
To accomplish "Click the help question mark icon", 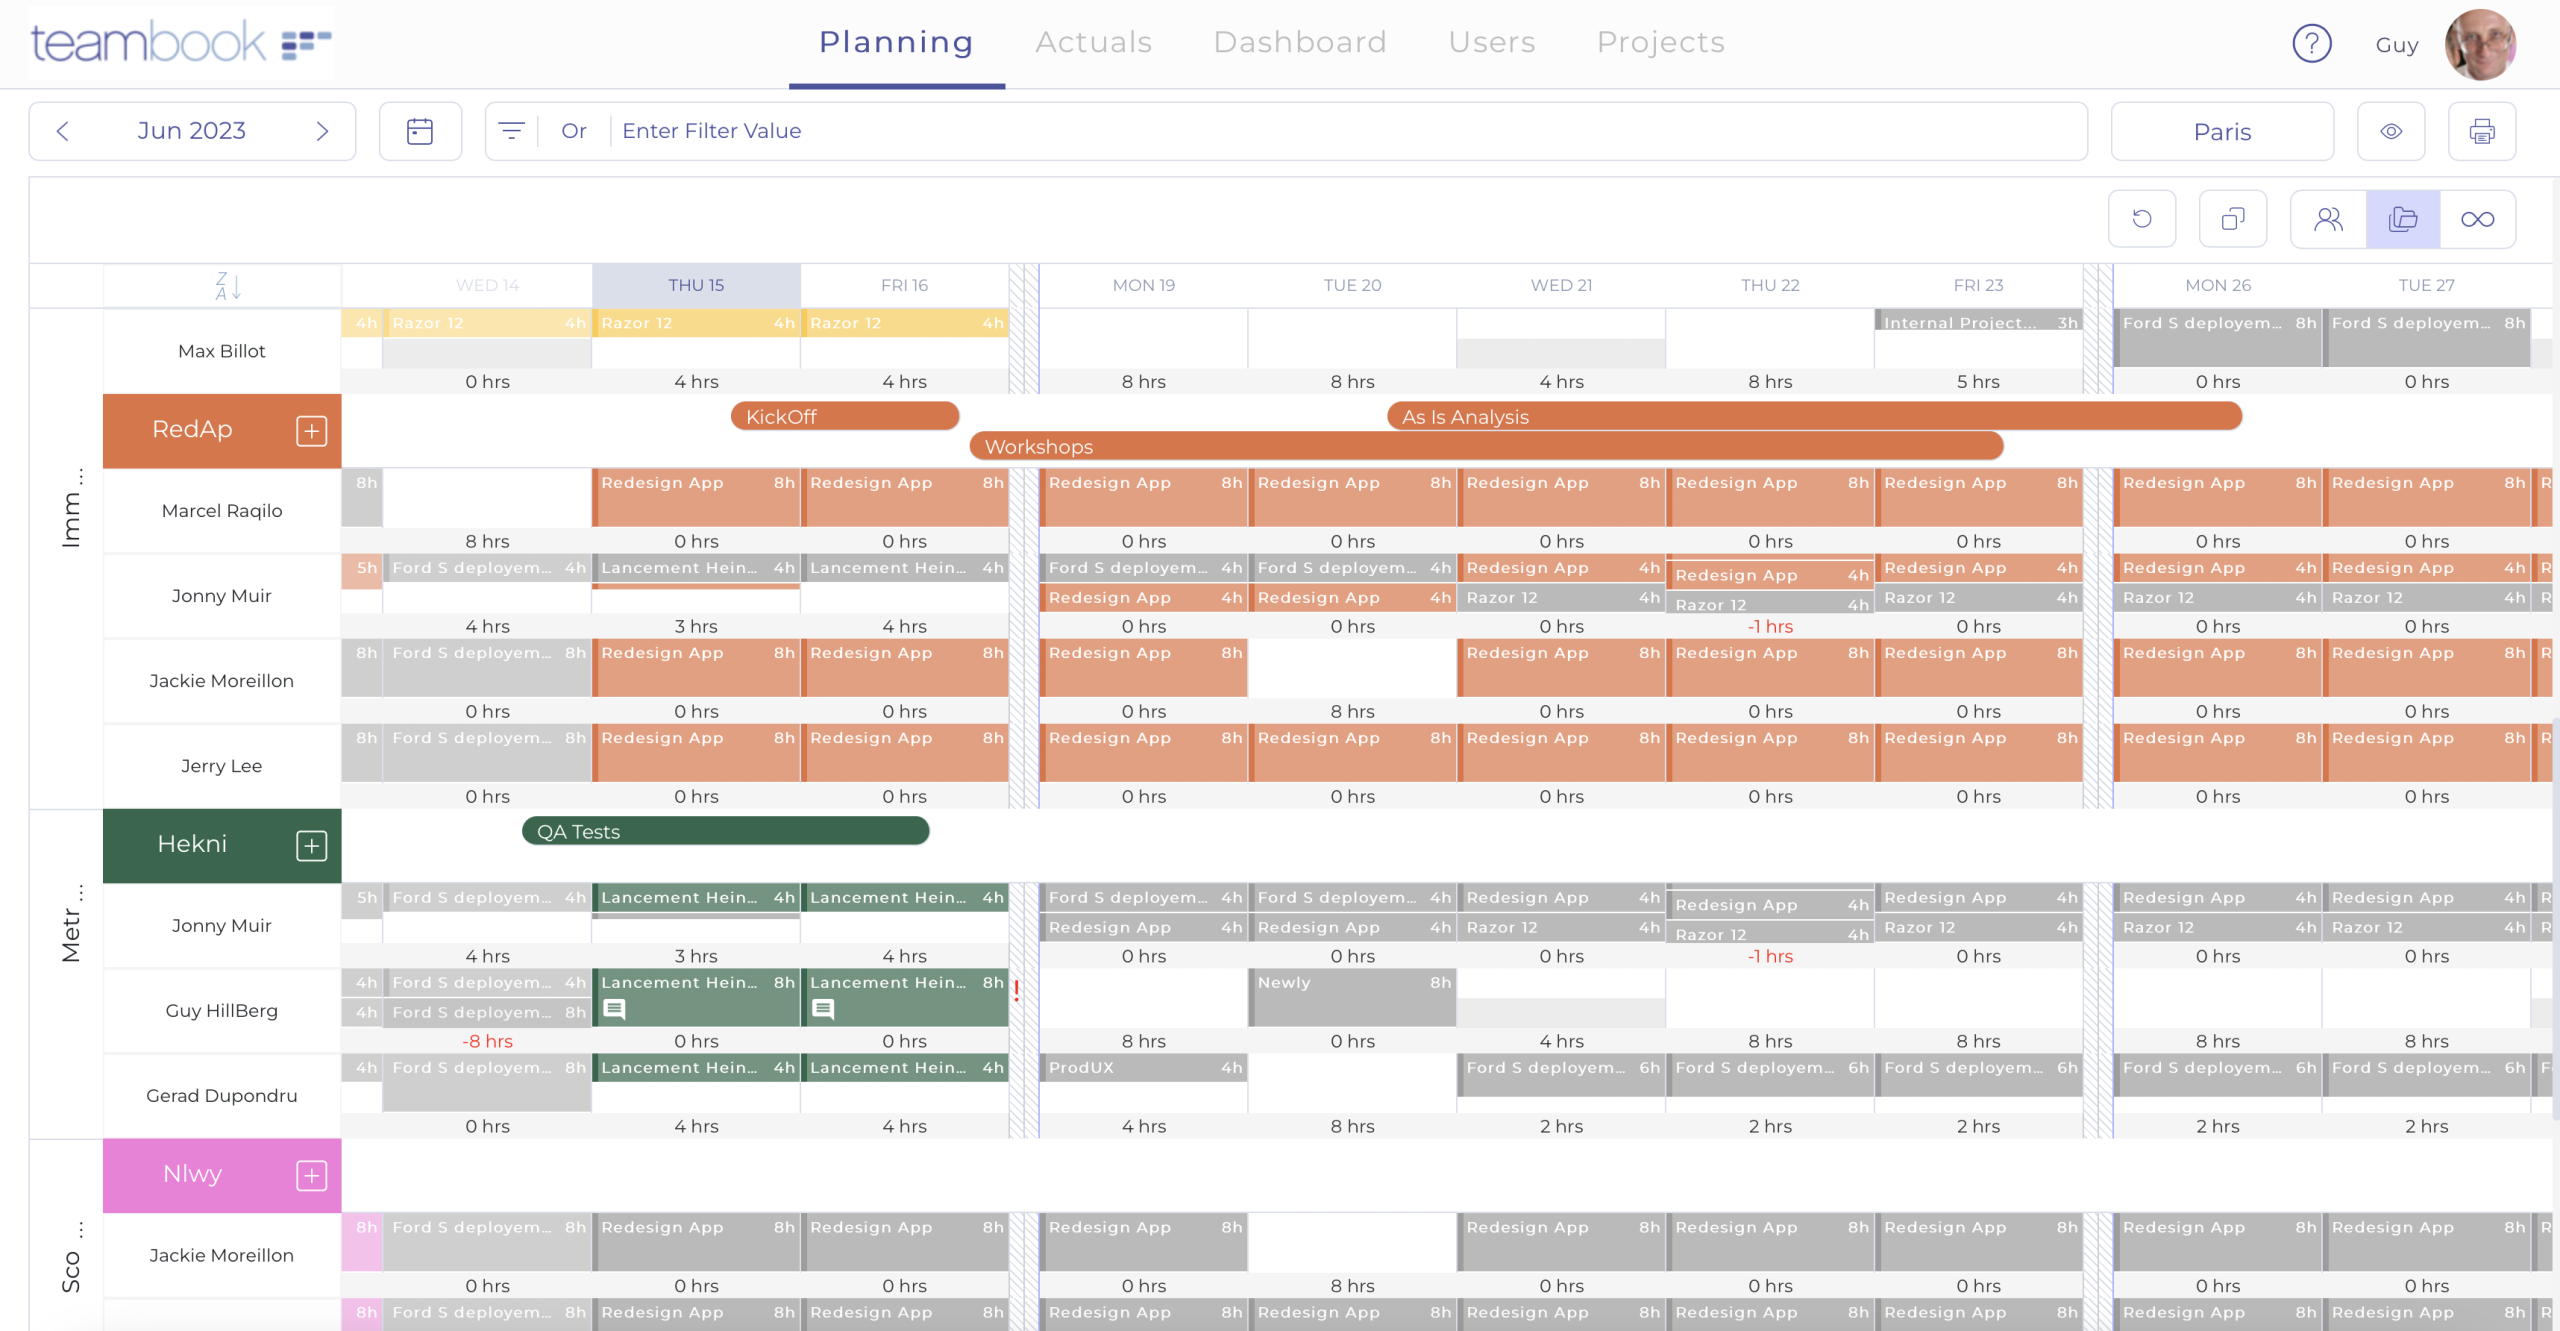I will [x=2311, y=43].
